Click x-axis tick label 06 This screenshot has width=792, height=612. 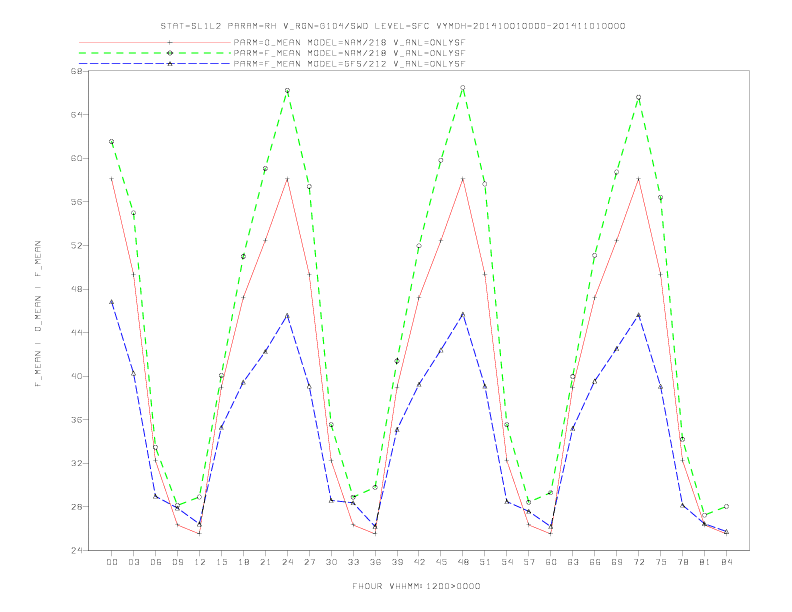point(156,562)
